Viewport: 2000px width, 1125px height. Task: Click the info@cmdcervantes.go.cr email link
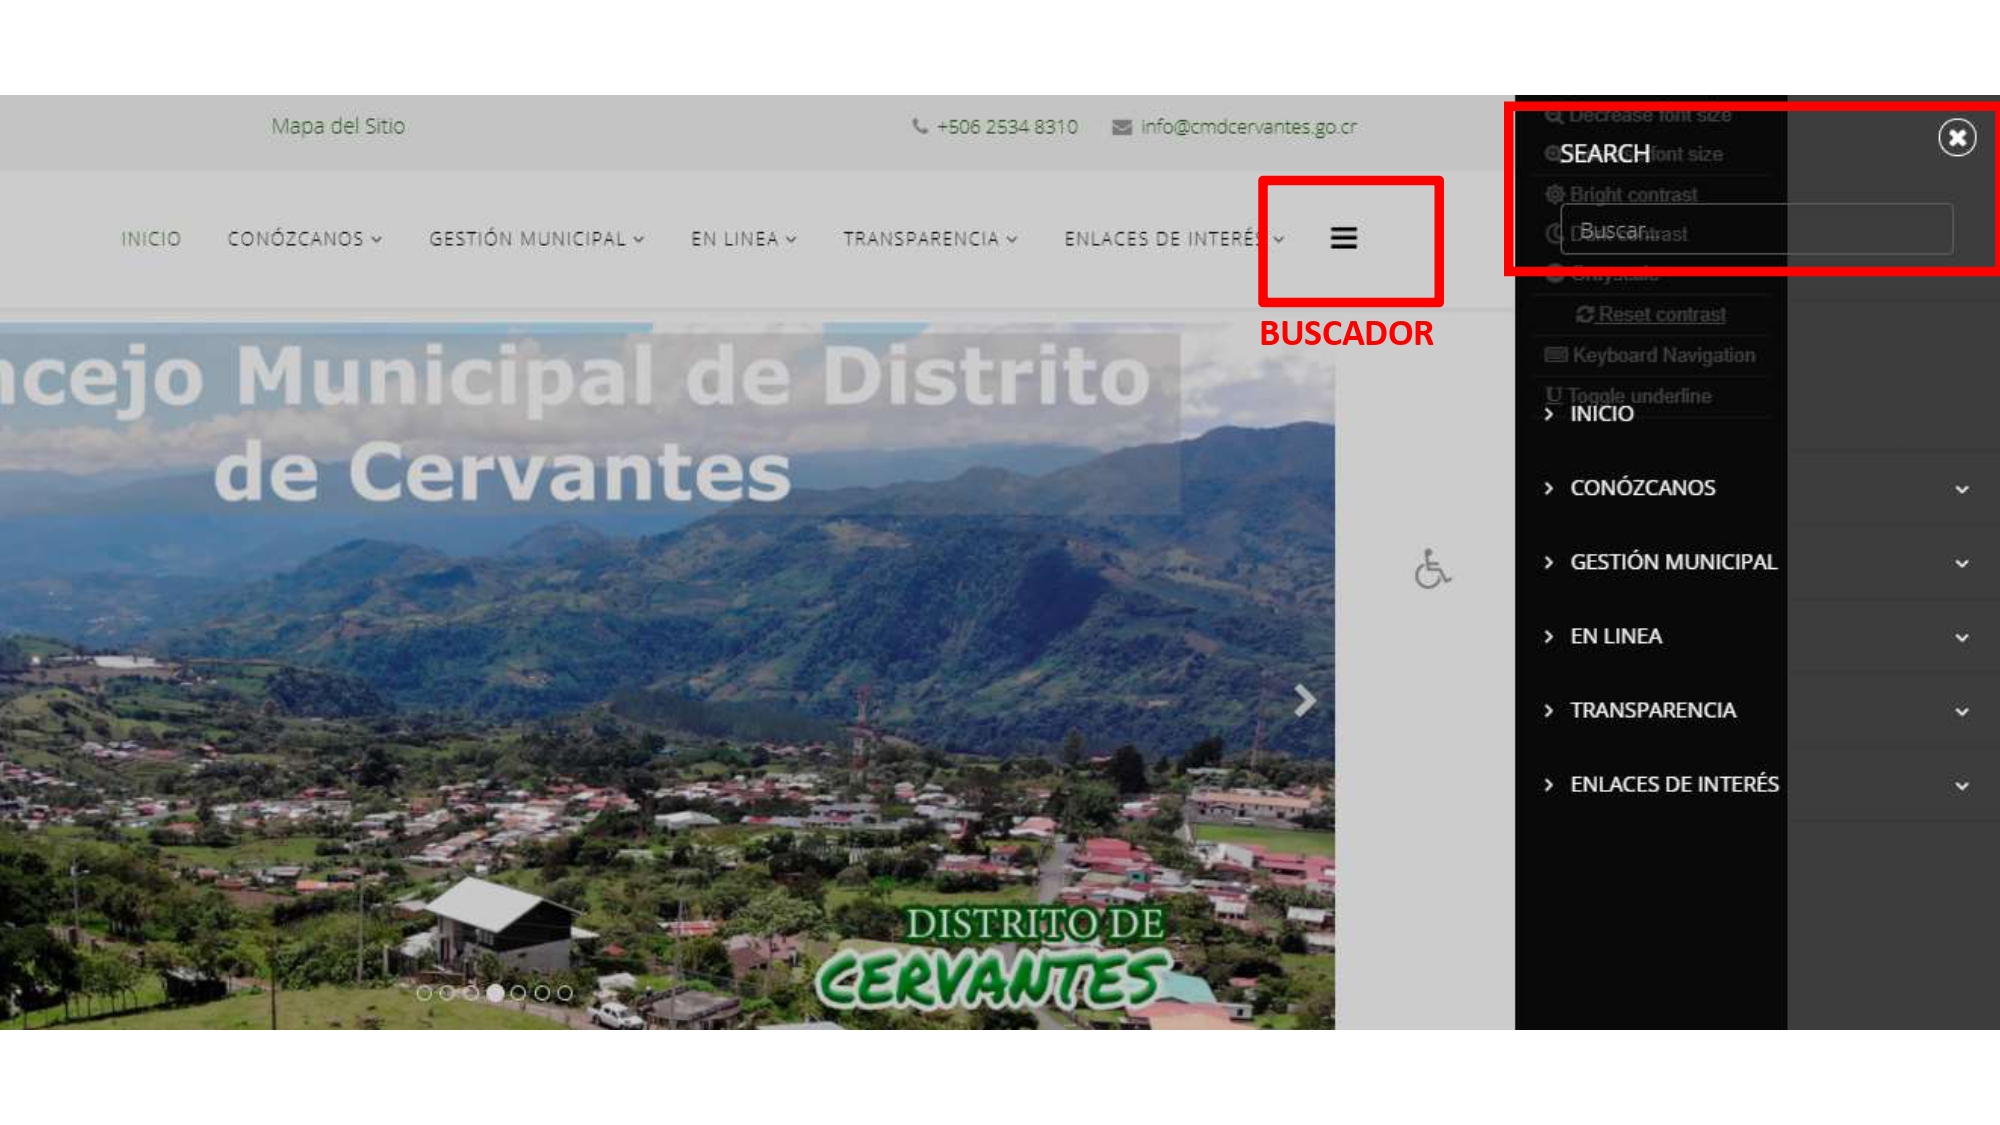pyautogui.click(x=1248, y=127)
